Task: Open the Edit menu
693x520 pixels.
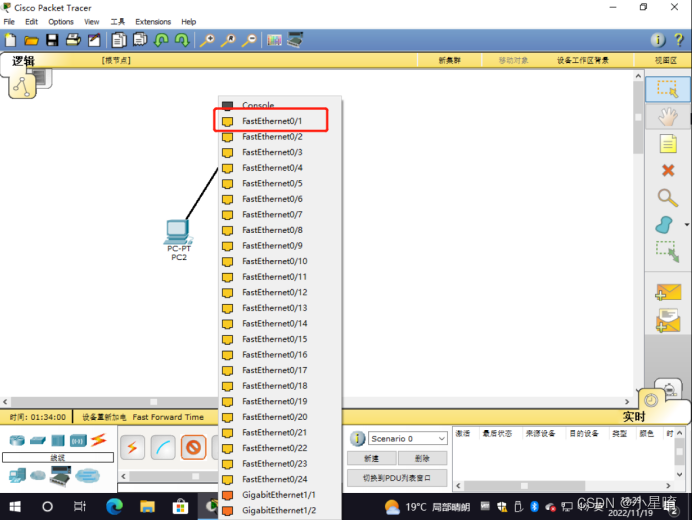Action: 31,22
